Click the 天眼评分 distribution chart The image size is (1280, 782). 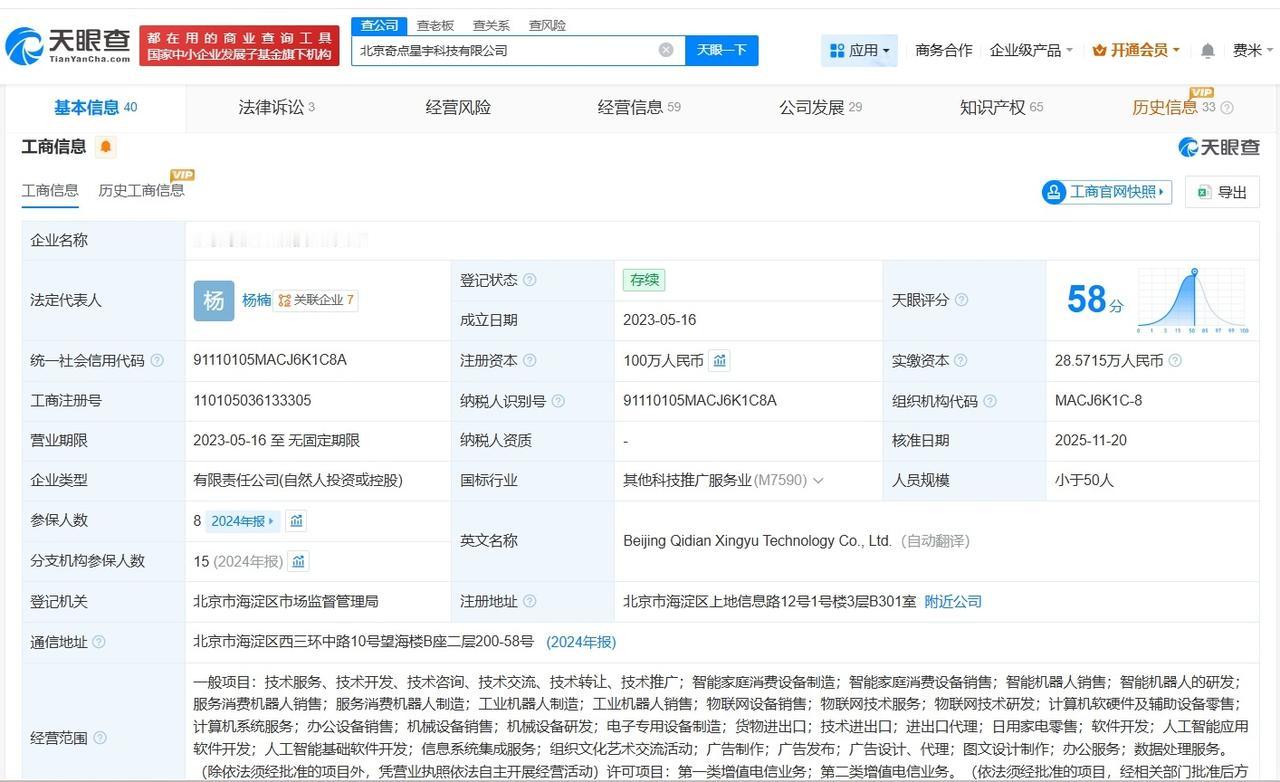click(1193, 300)
